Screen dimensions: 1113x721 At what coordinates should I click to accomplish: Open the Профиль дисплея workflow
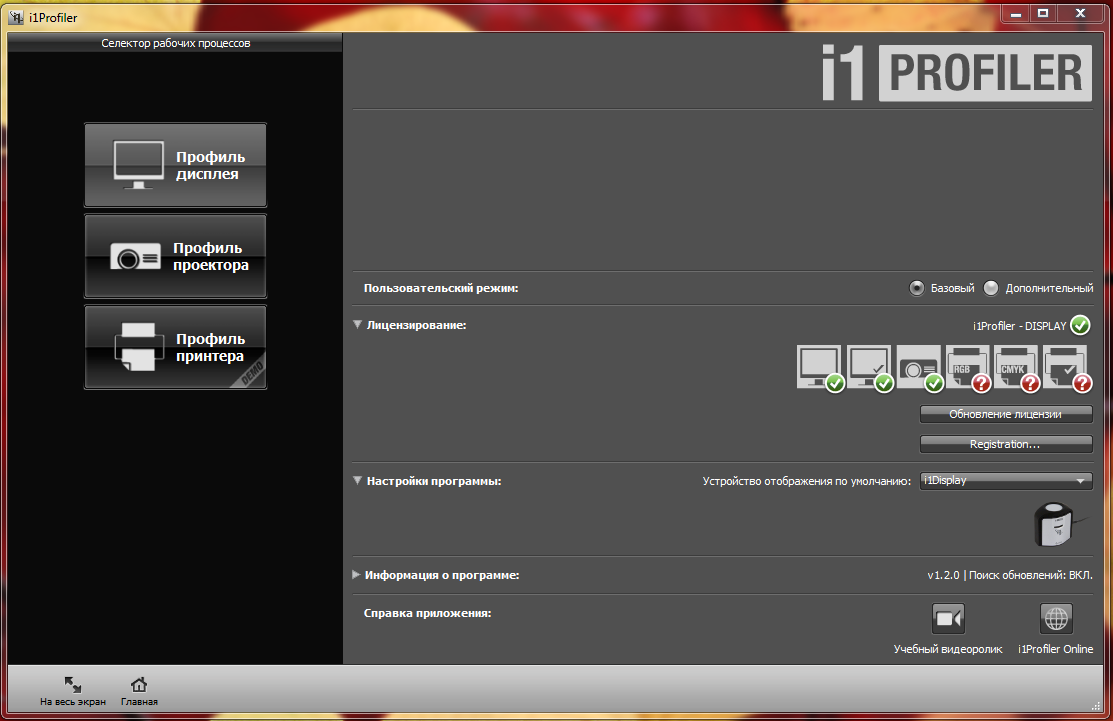pyautogui.click(x=175, y=165)
